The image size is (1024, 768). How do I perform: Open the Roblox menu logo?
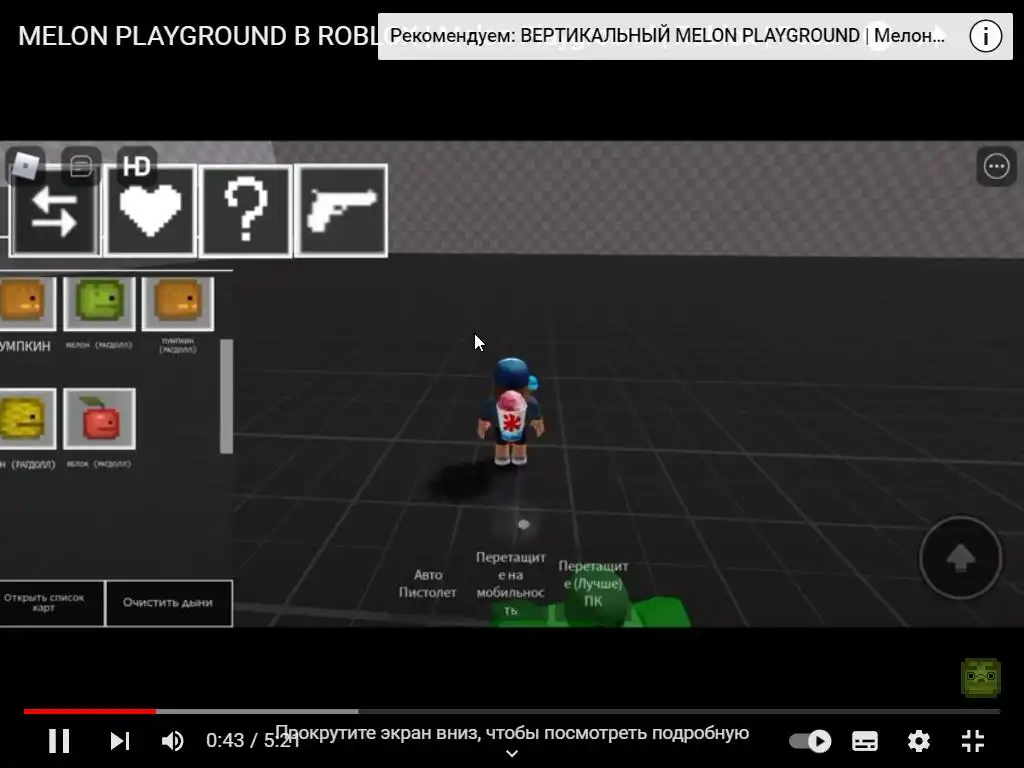click(25, 166)
